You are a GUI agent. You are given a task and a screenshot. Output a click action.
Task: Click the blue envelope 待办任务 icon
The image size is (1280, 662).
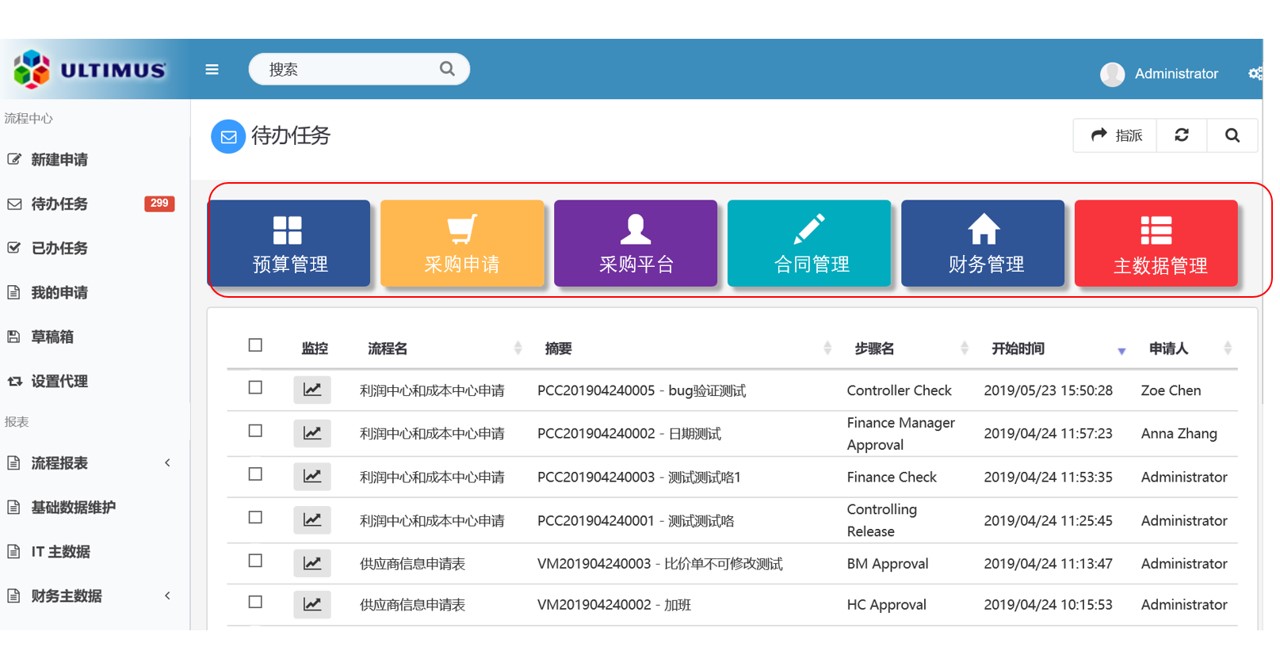pyautogui.click(x=228, y=137)
